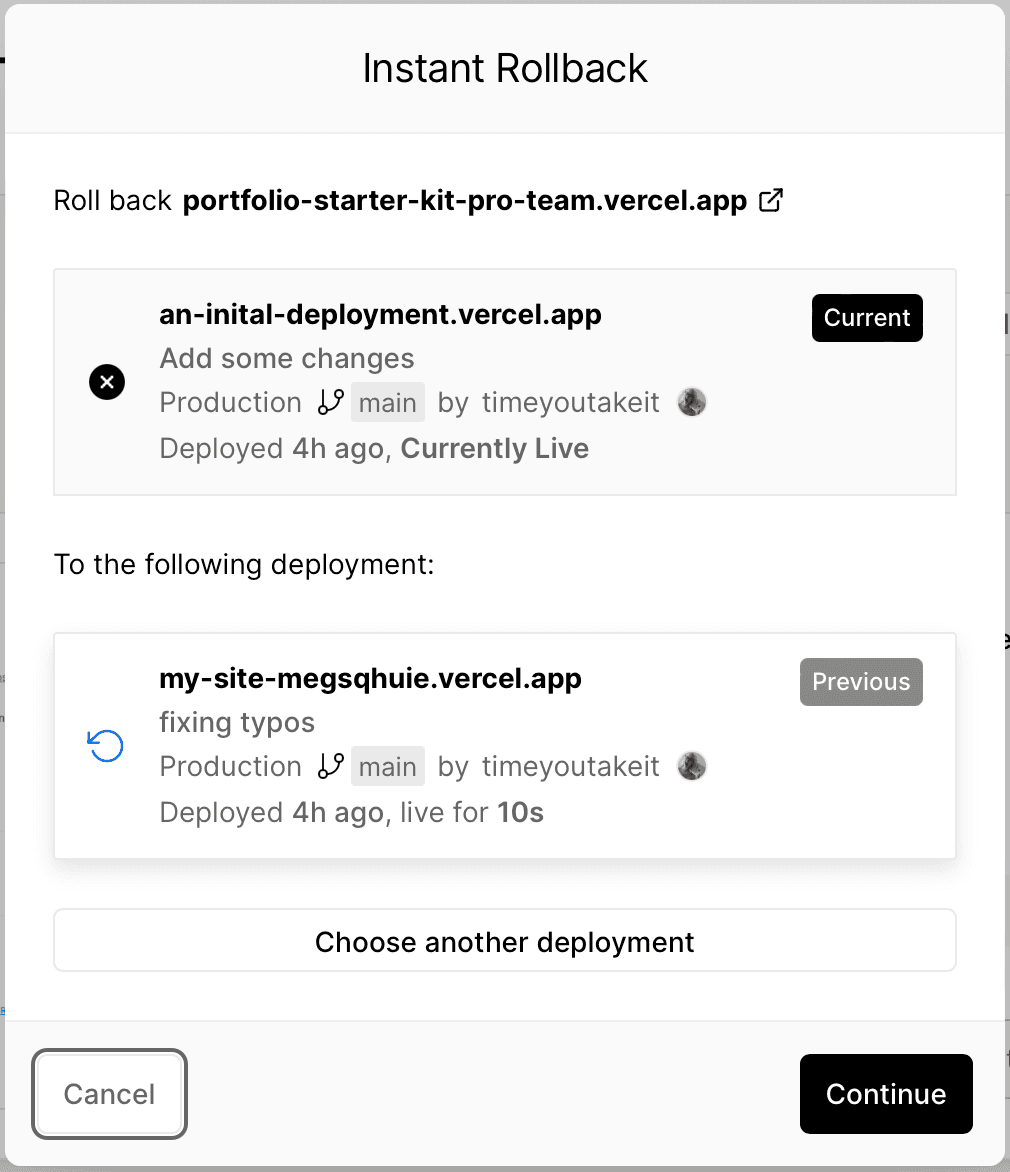Viewport: 1010px width, 1172px height.
Task: Select the an-inital-deployment card
Action: point(504,382)
